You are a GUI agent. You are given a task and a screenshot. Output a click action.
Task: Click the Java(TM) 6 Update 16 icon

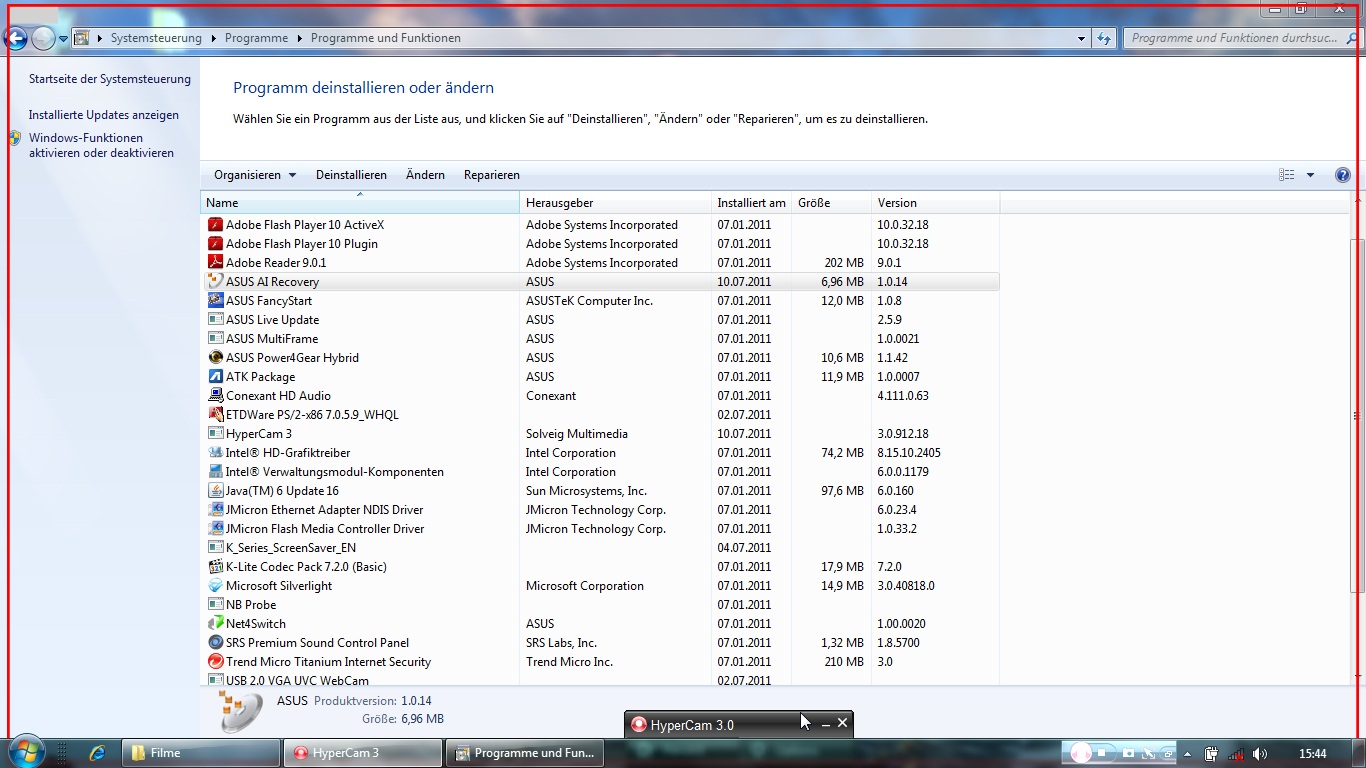[215, 491]
